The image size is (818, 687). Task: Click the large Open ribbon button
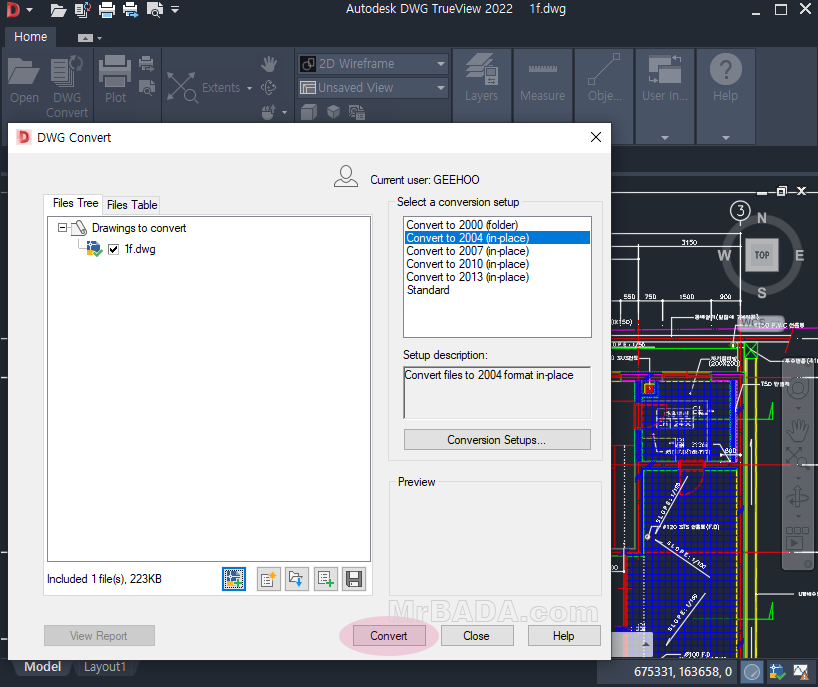pyautogui.click(x=24, y=82)
